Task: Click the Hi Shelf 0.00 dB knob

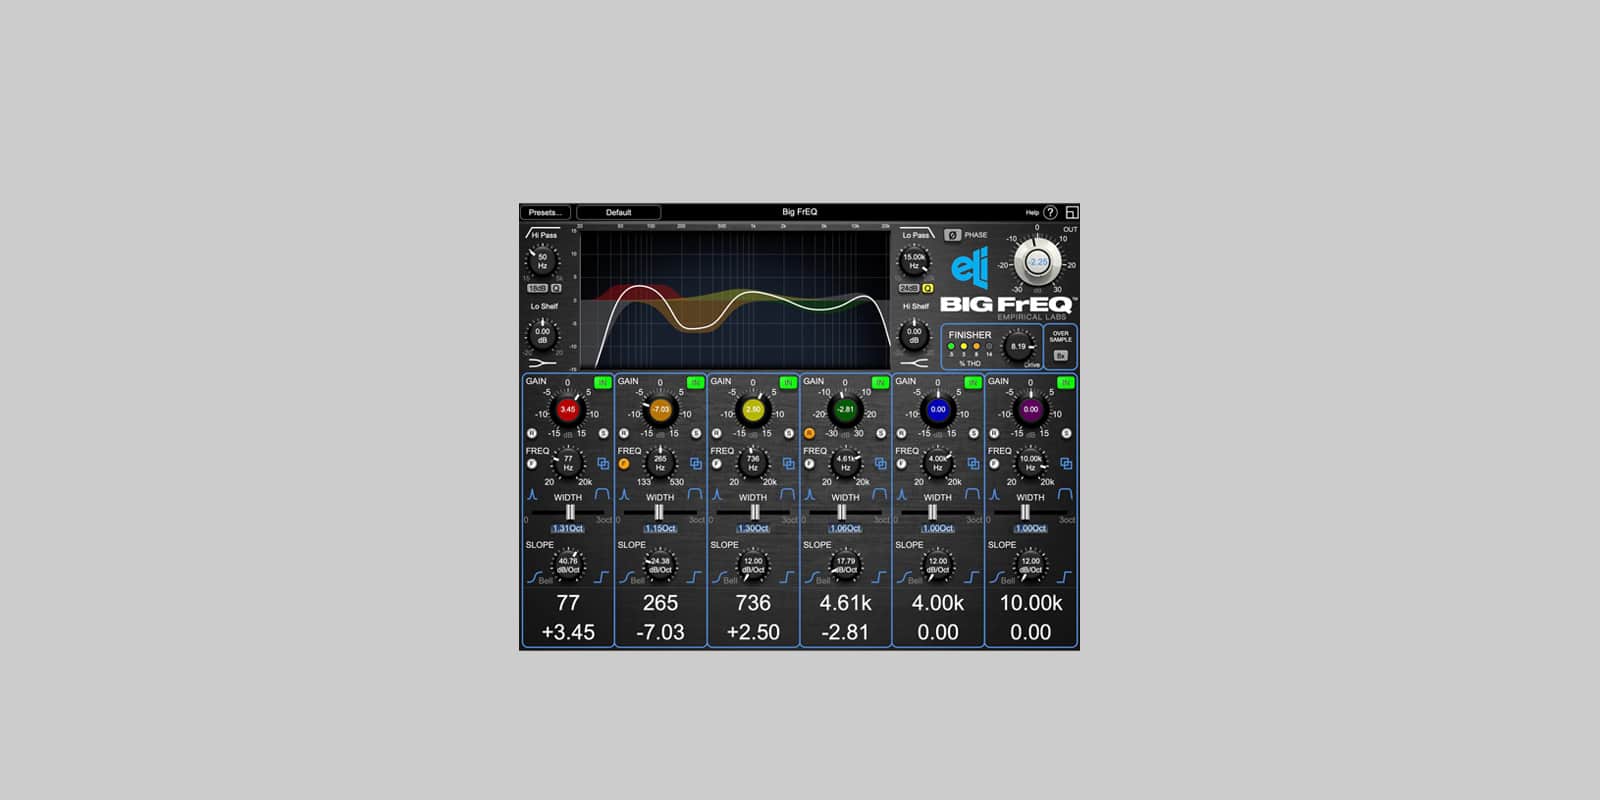Action: click(914, 334)
